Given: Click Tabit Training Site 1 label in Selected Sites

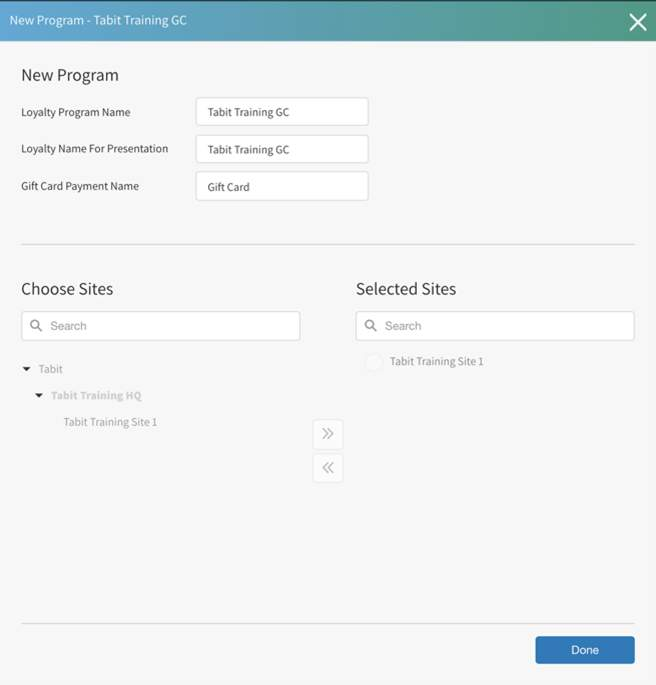Looking at the screenshot, I should pos(437,362).
